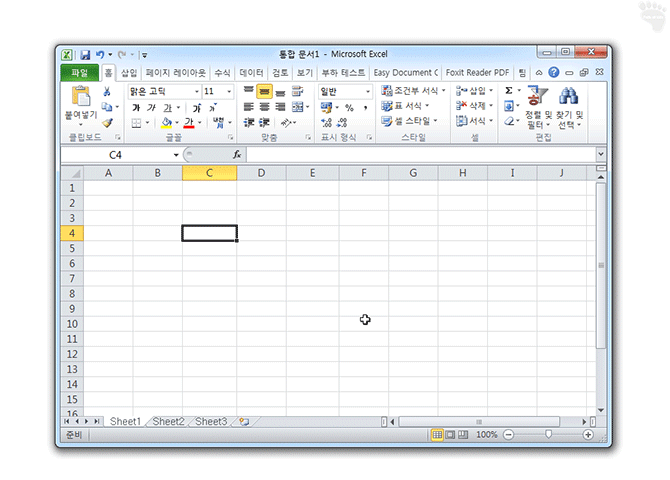
Task: Click the AutoSum sigma icon
Action: [x=508, y=91]
